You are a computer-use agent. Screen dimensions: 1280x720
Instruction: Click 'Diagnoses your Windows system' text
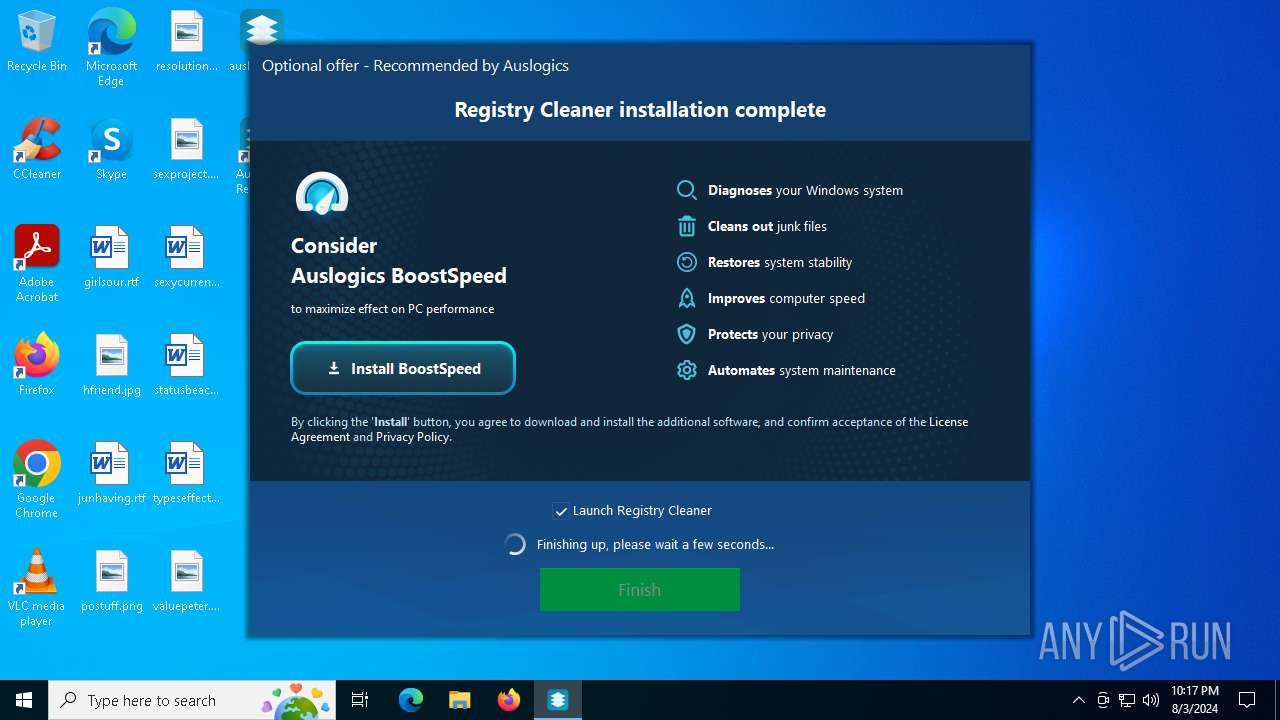[x=805, y=190]
